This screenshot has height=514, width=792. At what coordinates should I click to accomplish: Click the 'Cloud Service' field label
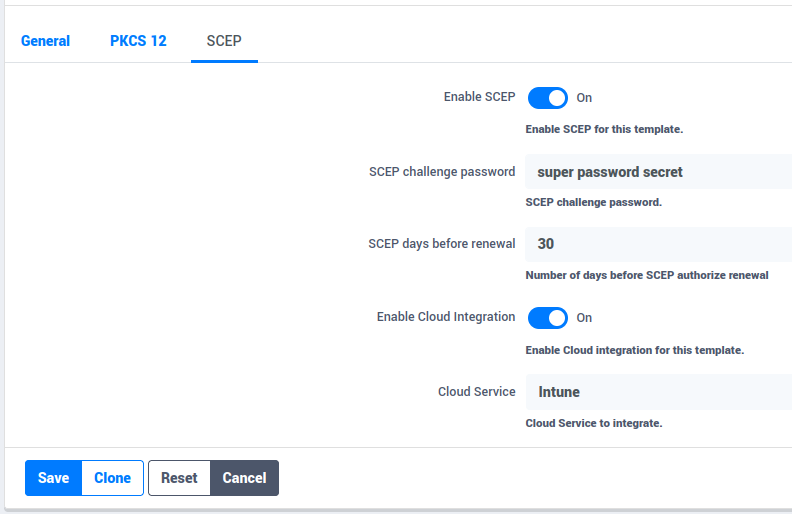(476, 391)
